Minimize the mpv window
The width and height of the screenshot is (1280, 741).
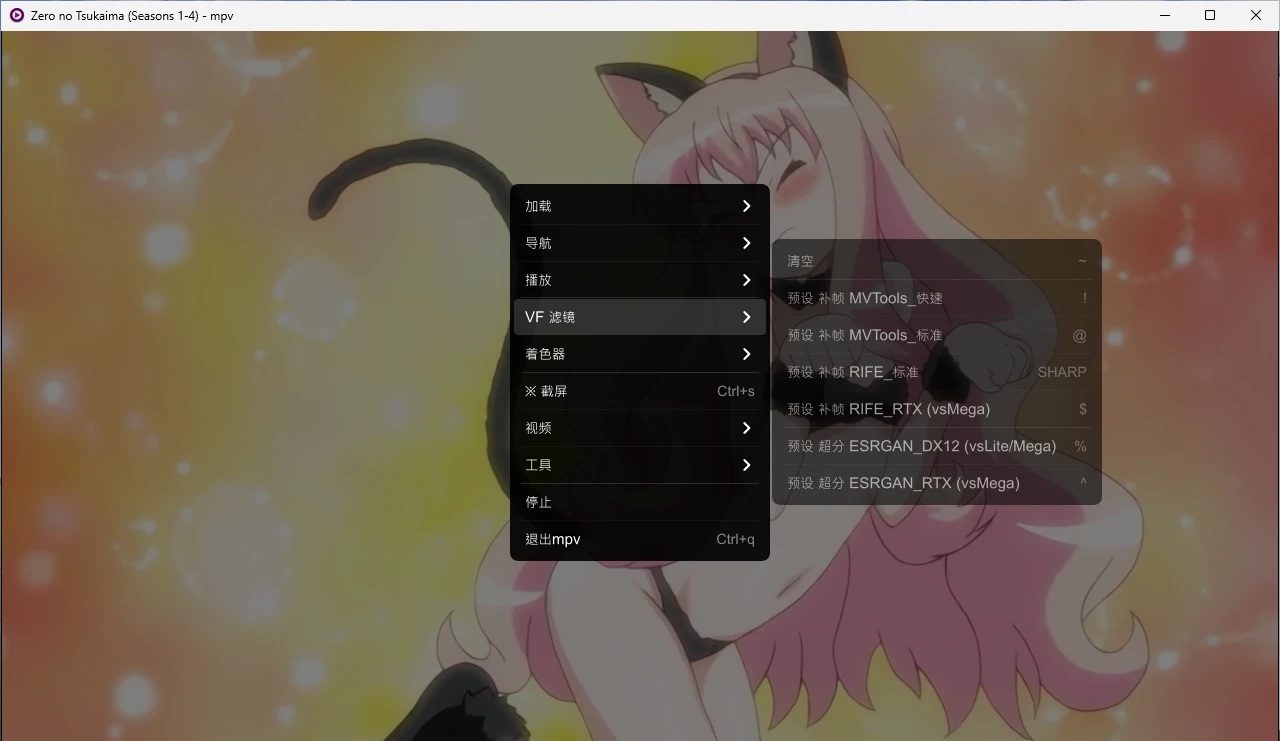click(x=1165, y=15)
